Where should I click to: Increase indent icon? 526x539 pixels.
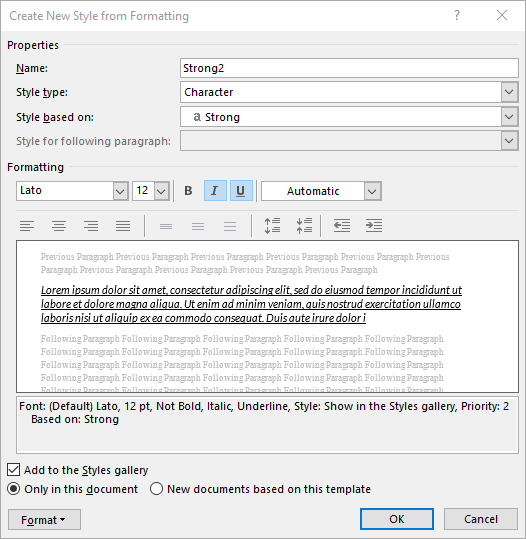(374, 226)
